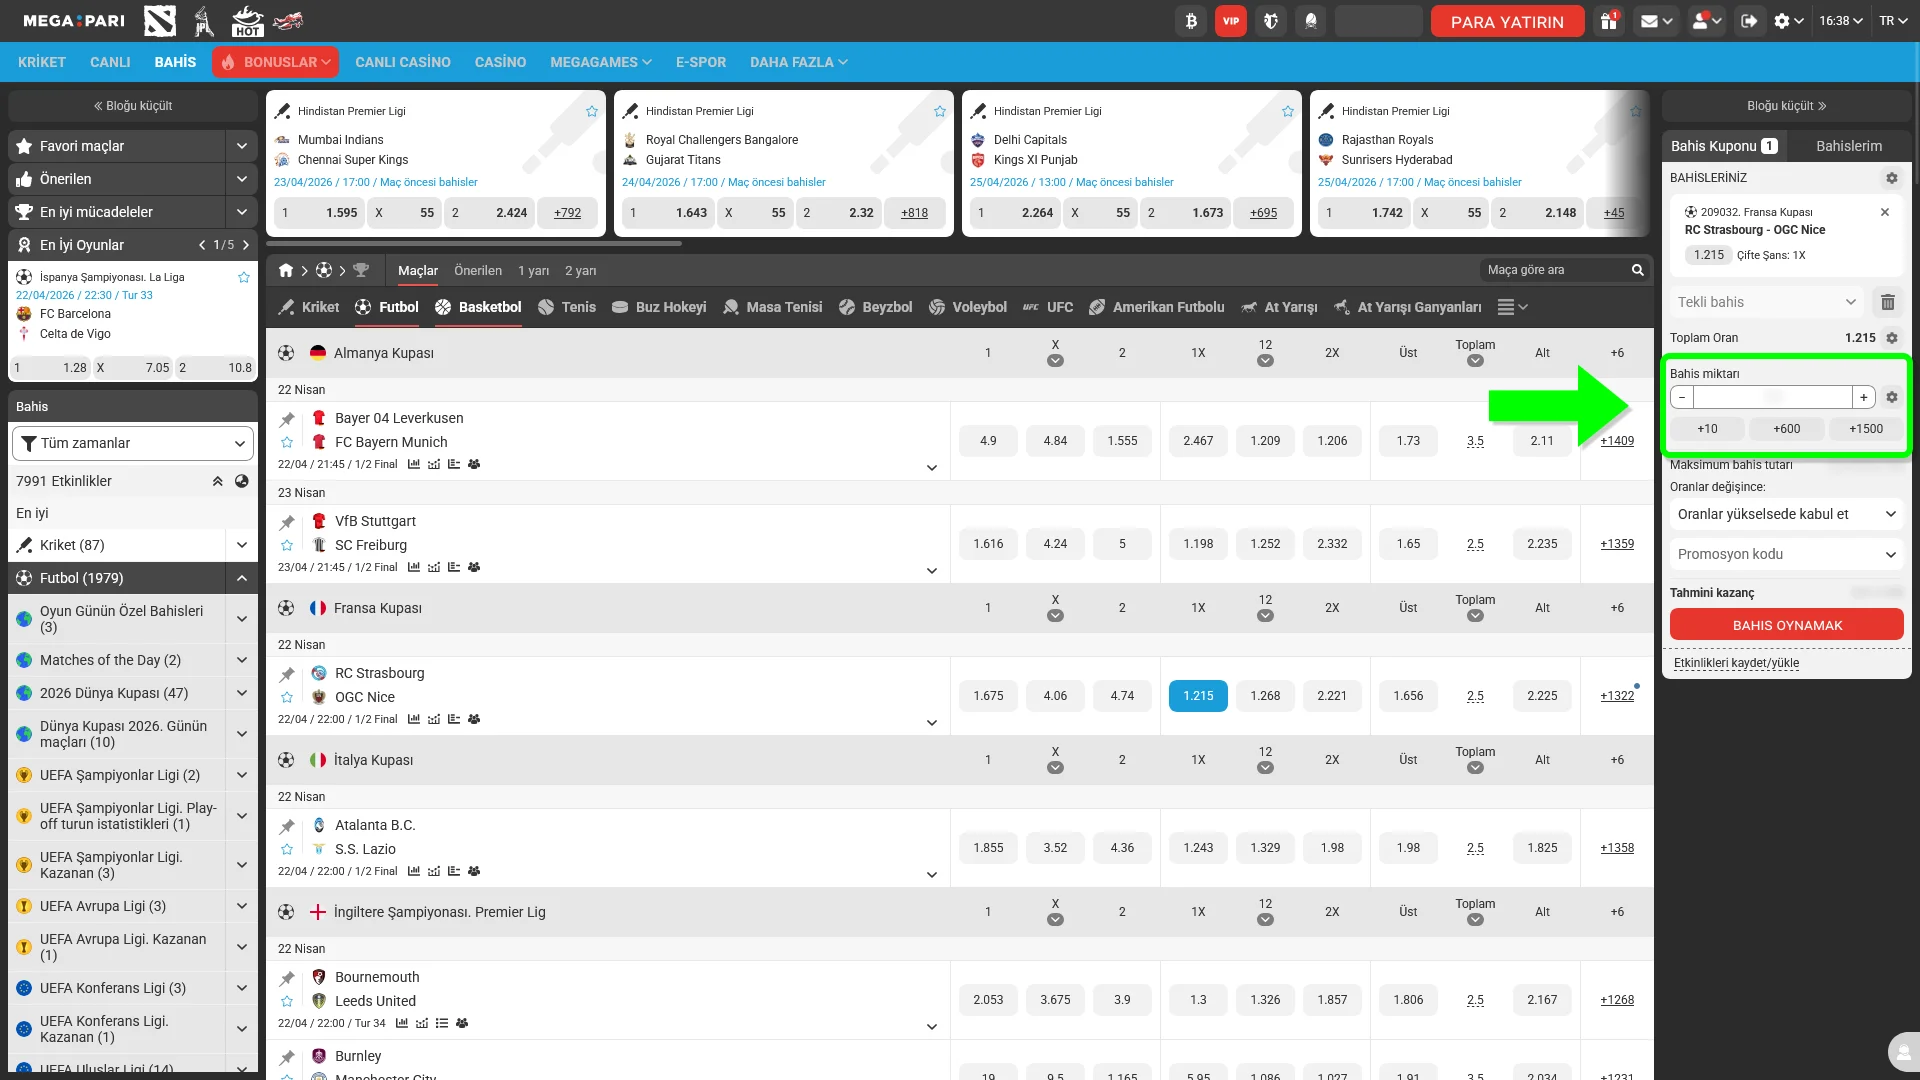Open the Oranlar yükselsede kabul et dropdown
The width and height of the screenshot is (1920, 1080).
[1787, 514]
